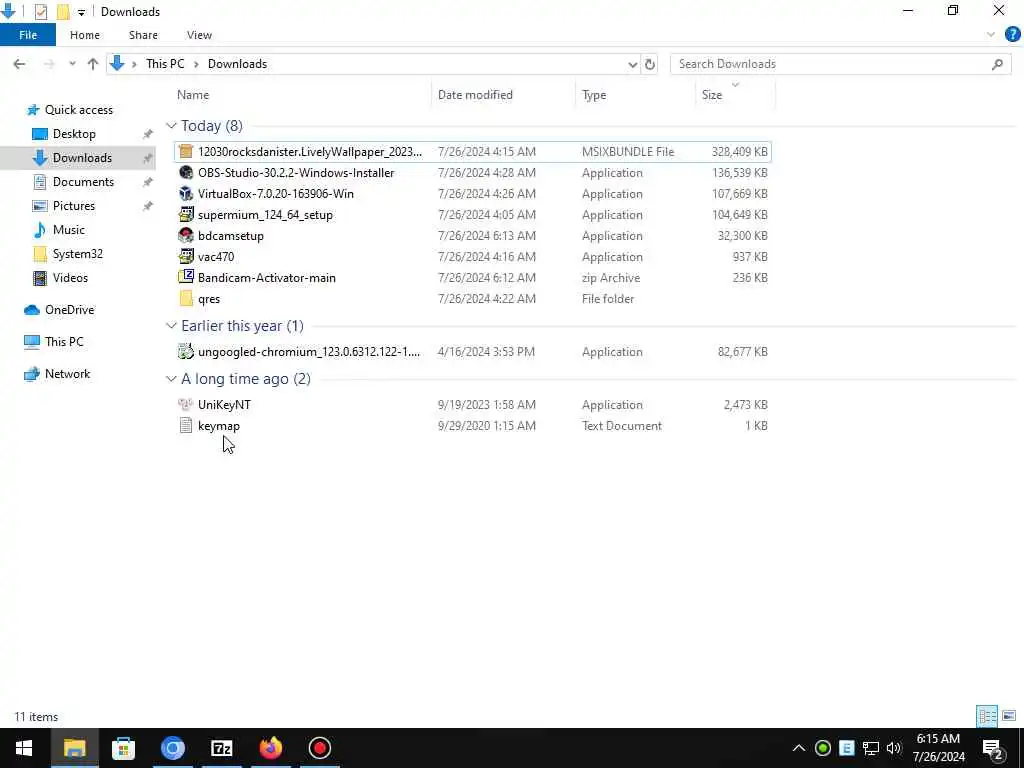Click the 328,409 KB size cell
This screenshot has height=768, width=1024.
pyautogui.click(x=739, y=152)
